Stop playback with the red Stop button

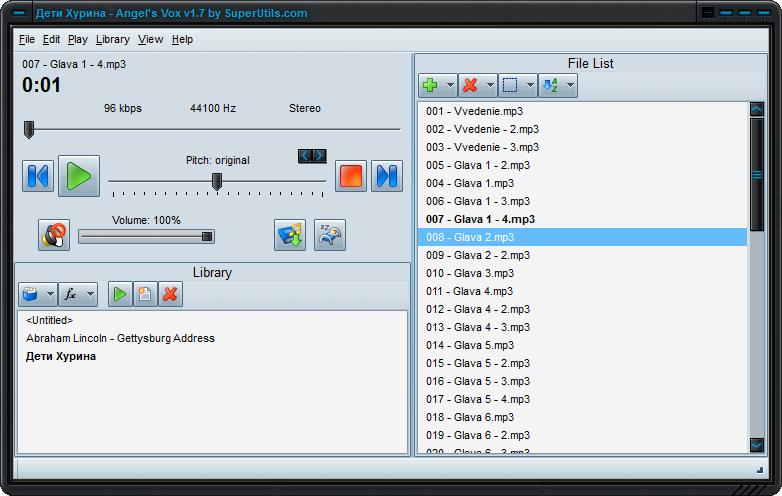click(351, 176)
